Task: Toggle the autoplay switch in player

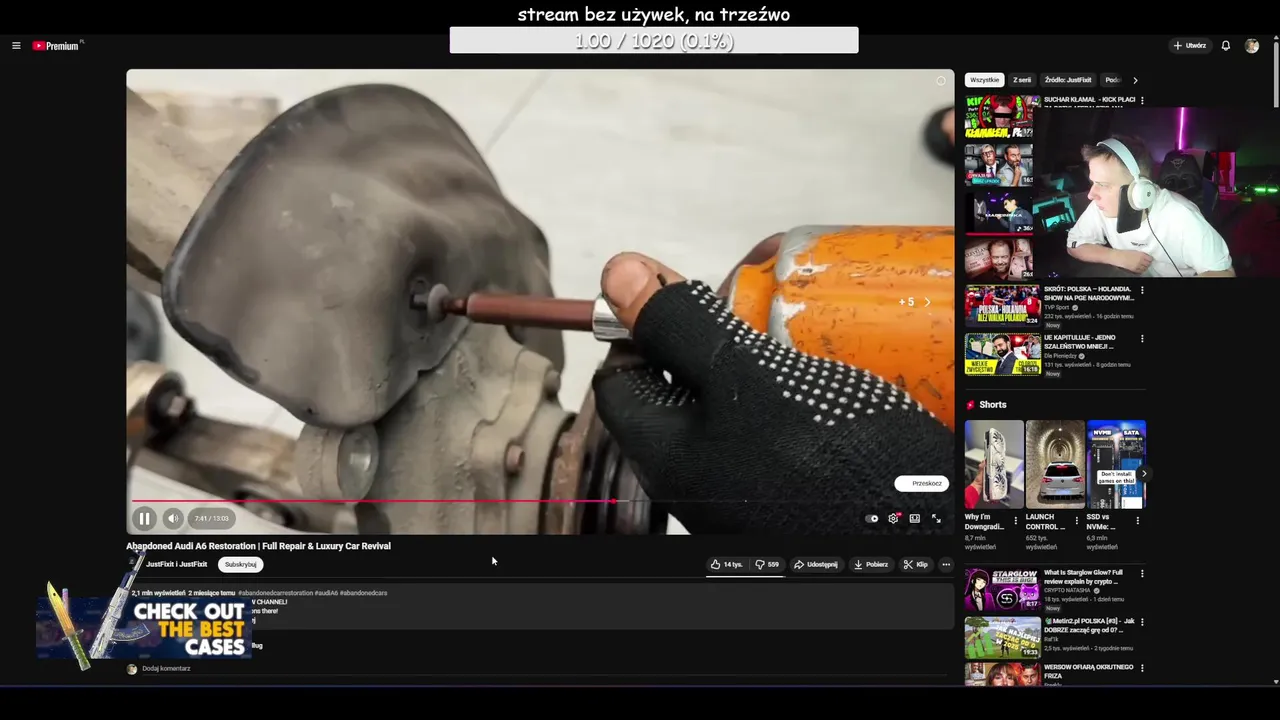Action: (x=872, y=518)
